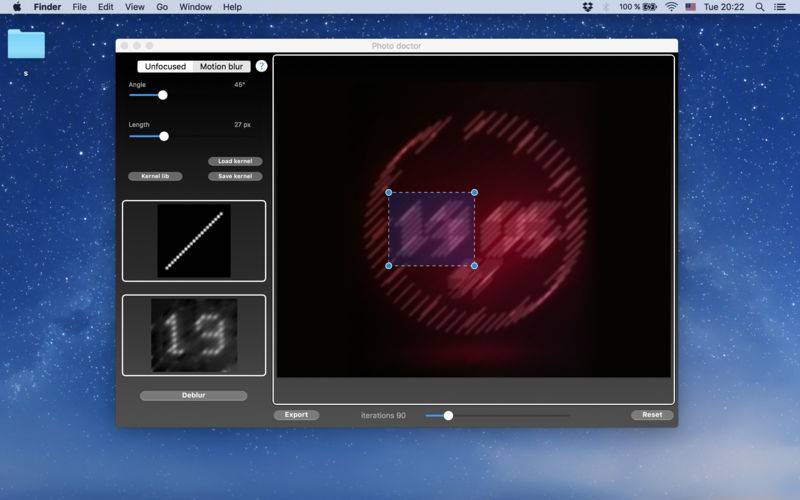The height and width of the screenshot is (500, 800).
Task: Click the diagonal kernel preview thumbnail
Action: pos(194,241)
